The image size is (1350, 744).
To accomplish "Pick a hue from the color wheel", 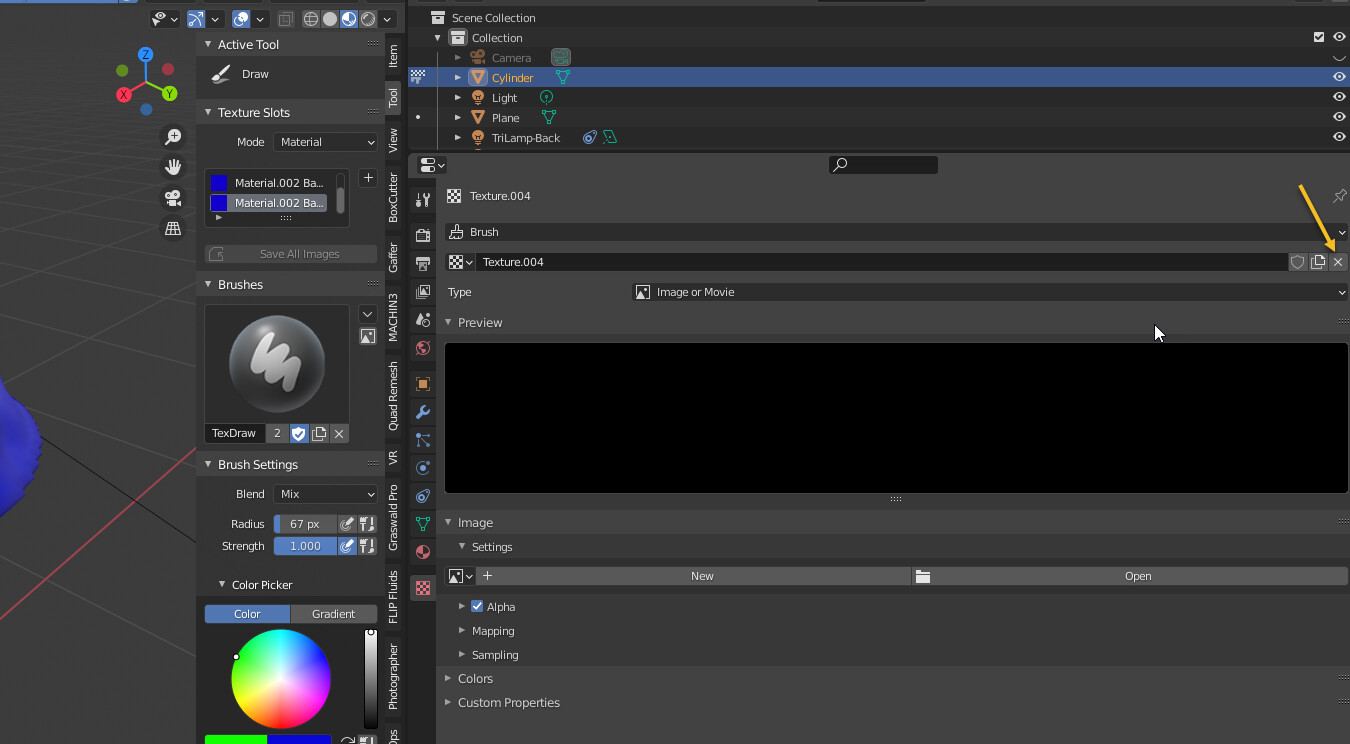I will point(281,678).
